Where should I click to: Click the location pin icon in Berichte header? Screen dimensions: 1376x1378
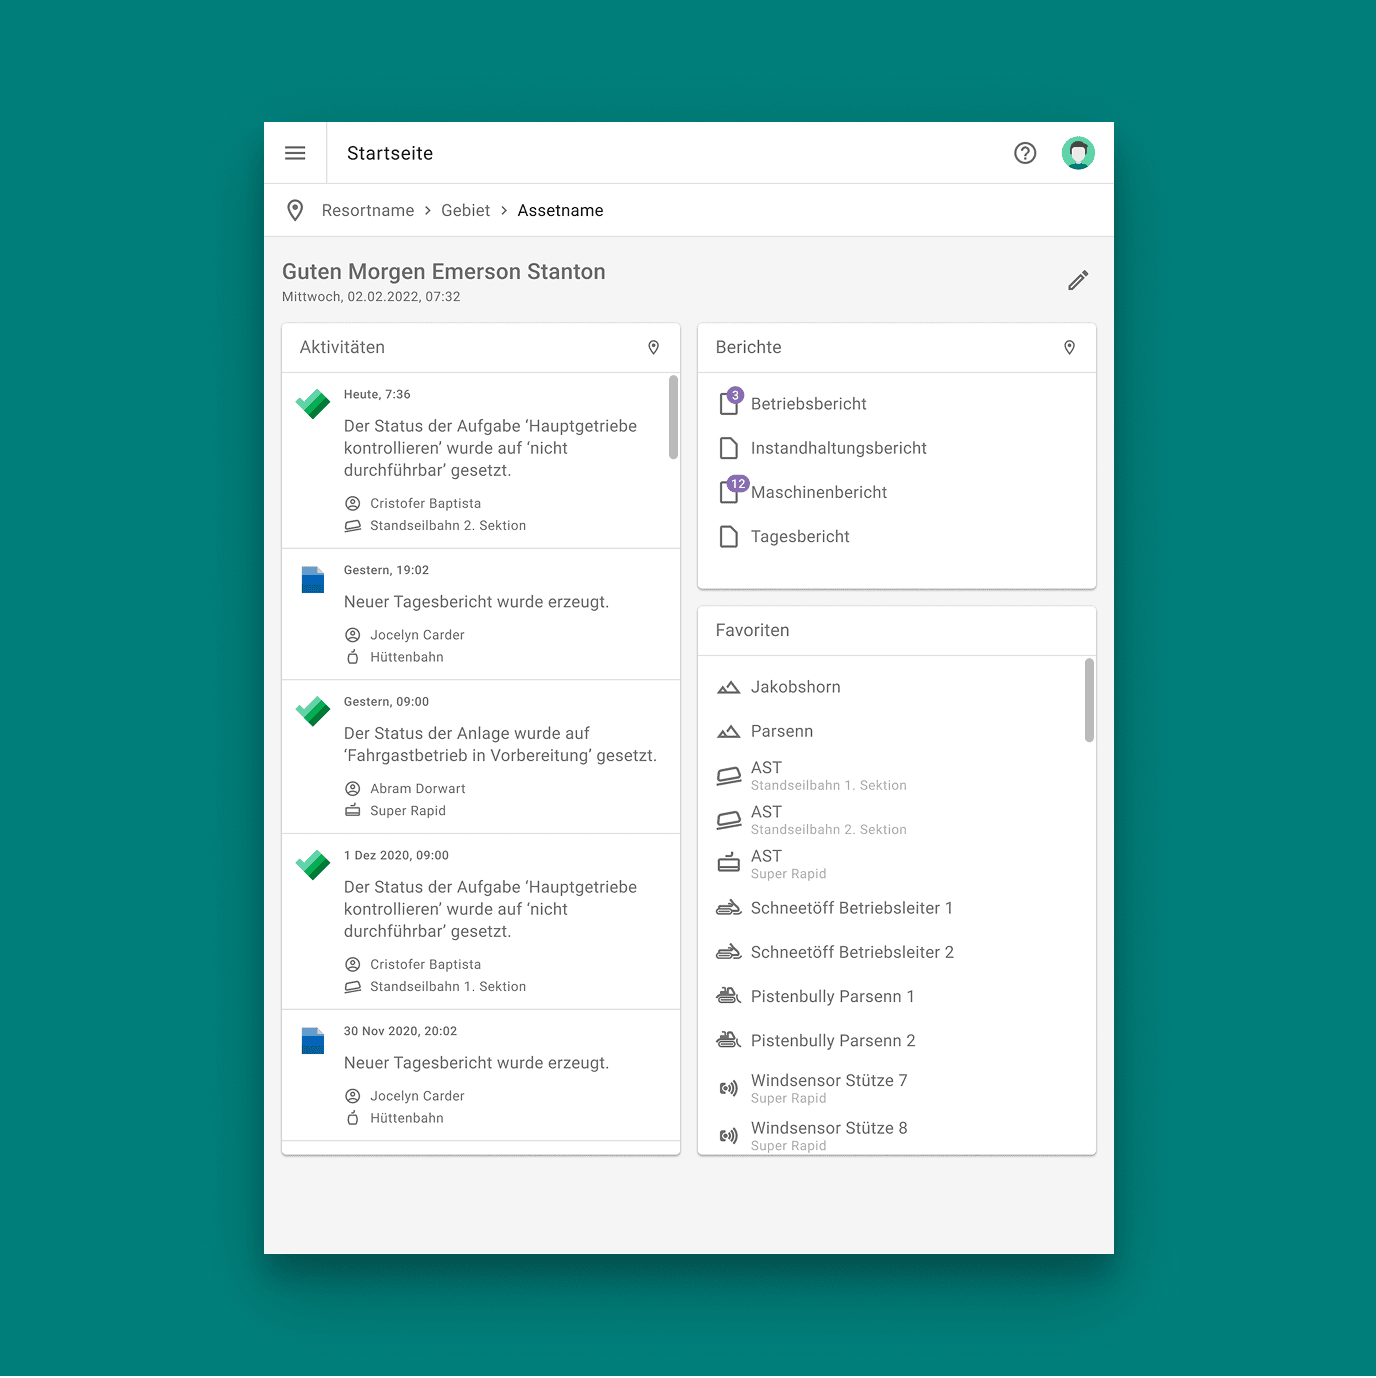pyautogui.click(x=1069, y=347)
